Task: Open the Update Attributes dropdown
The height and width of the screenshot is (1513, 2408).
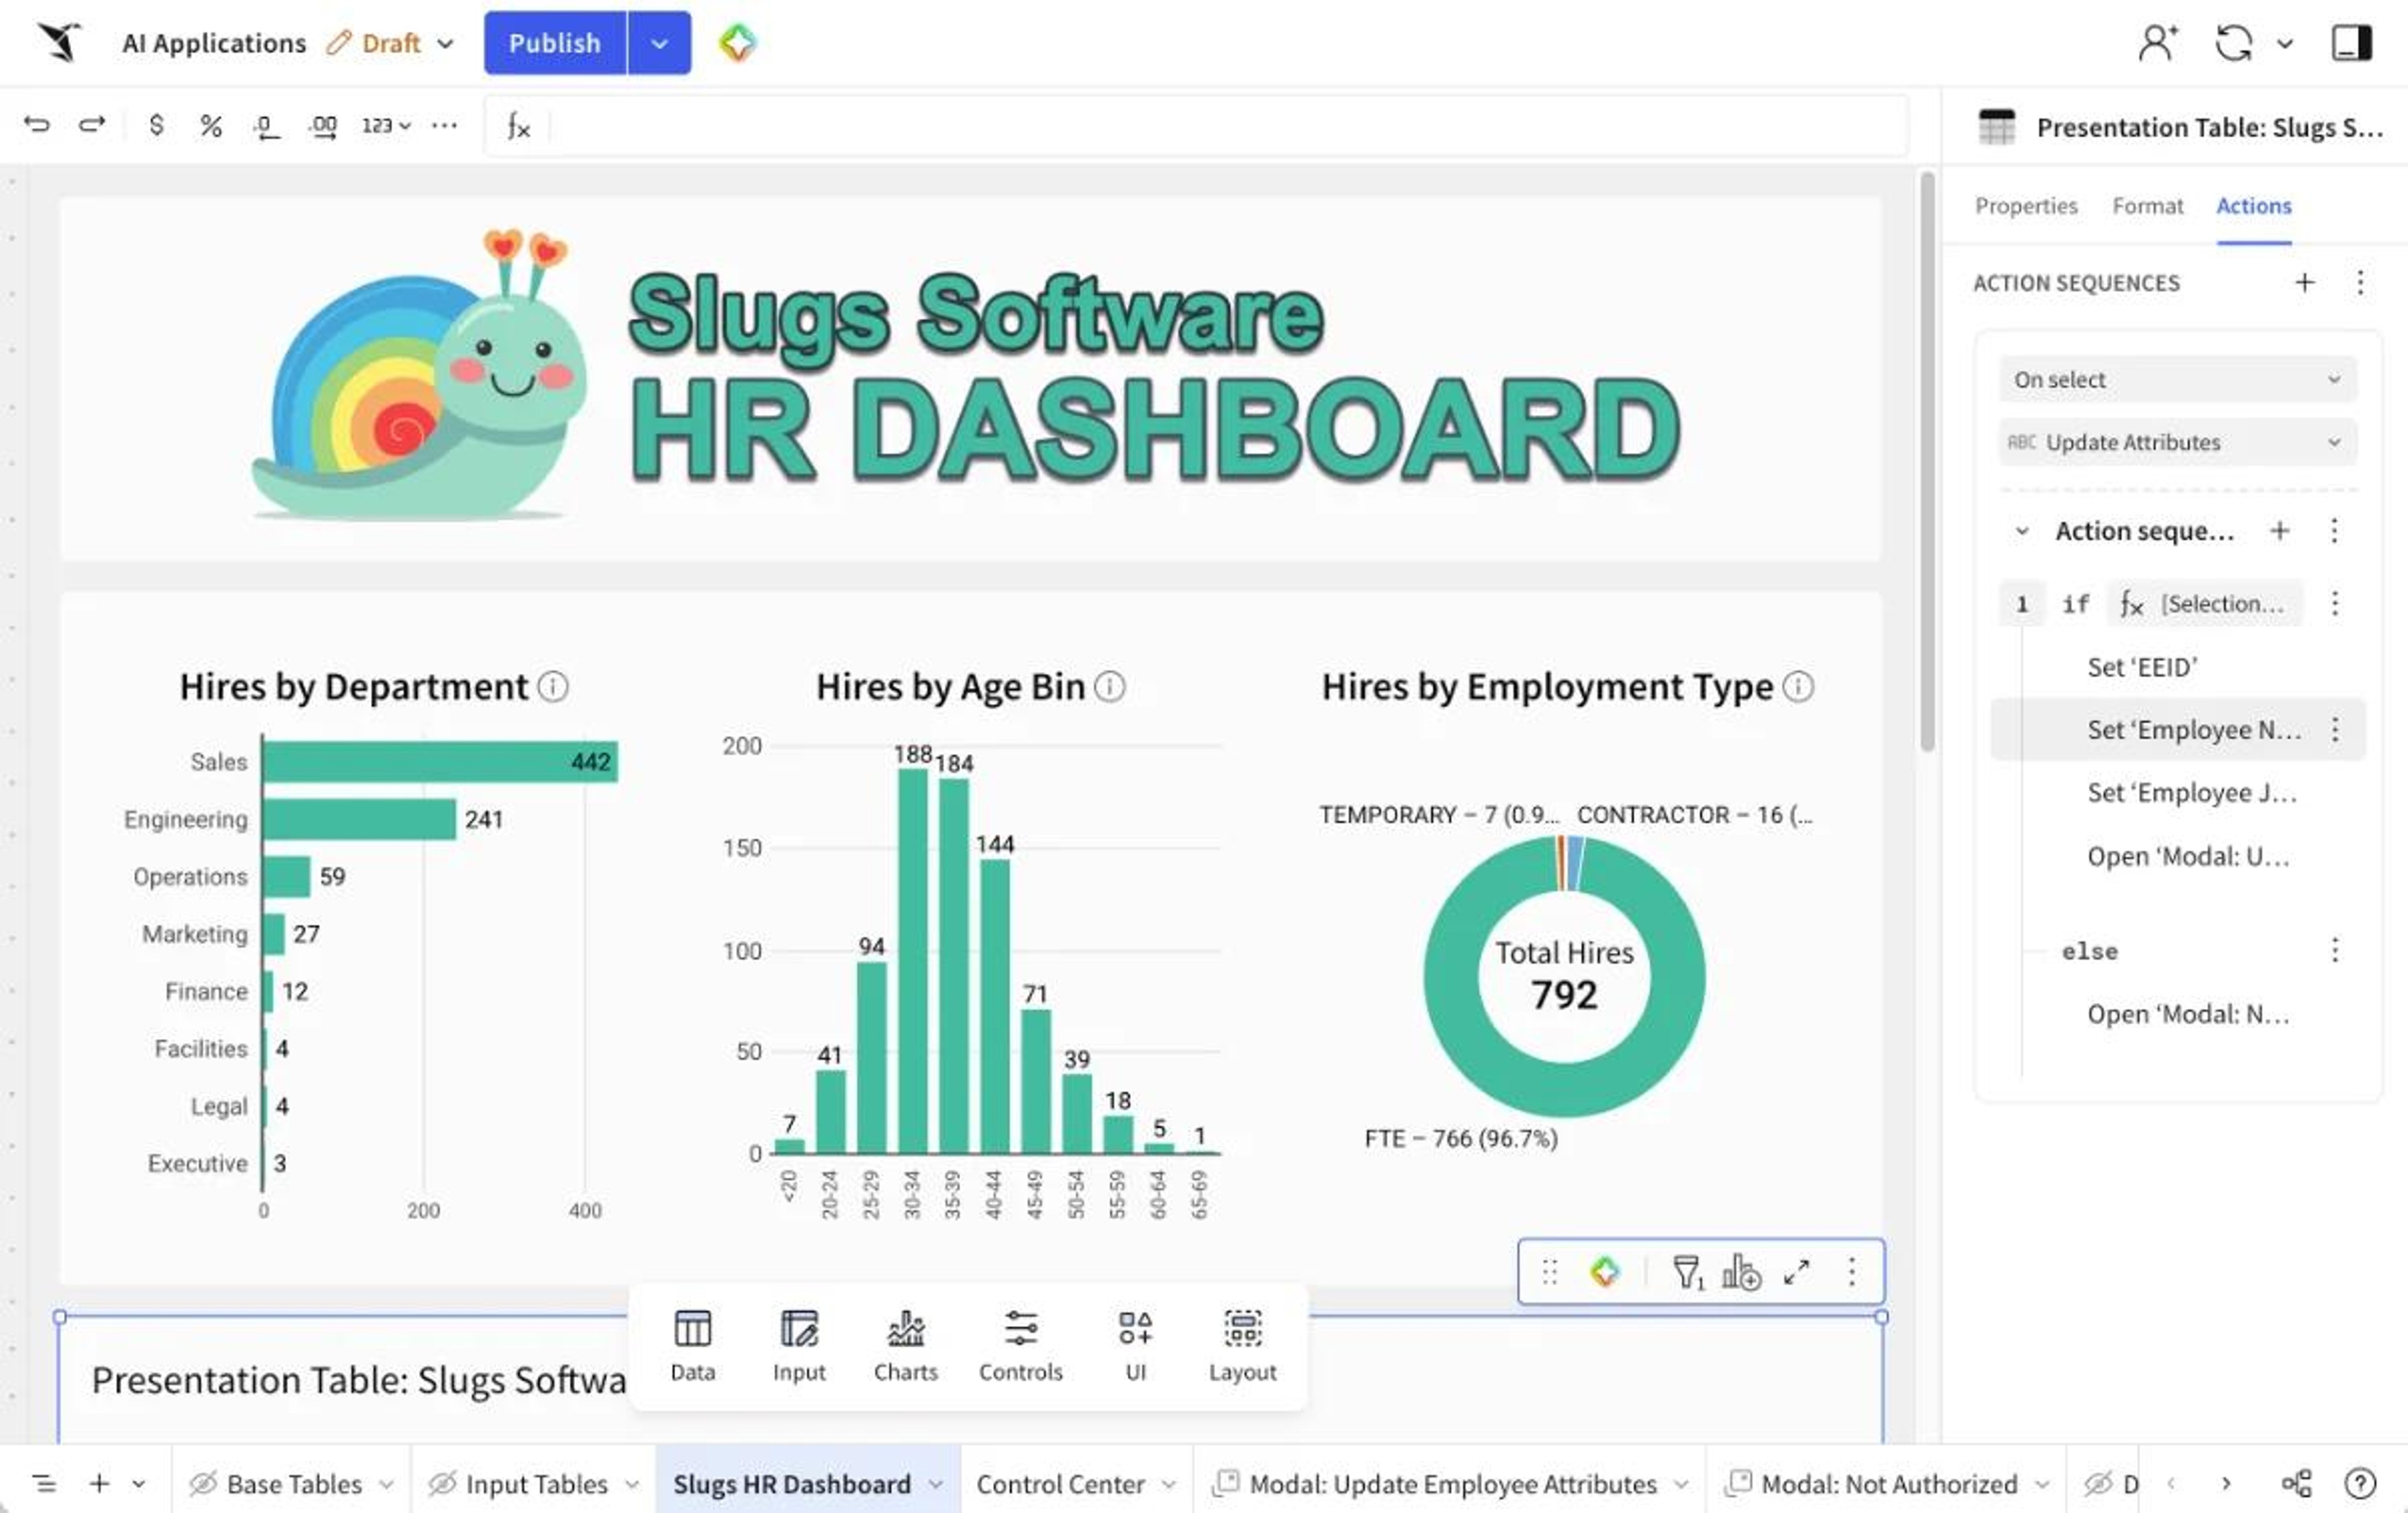Action: tap(2177, 442)
